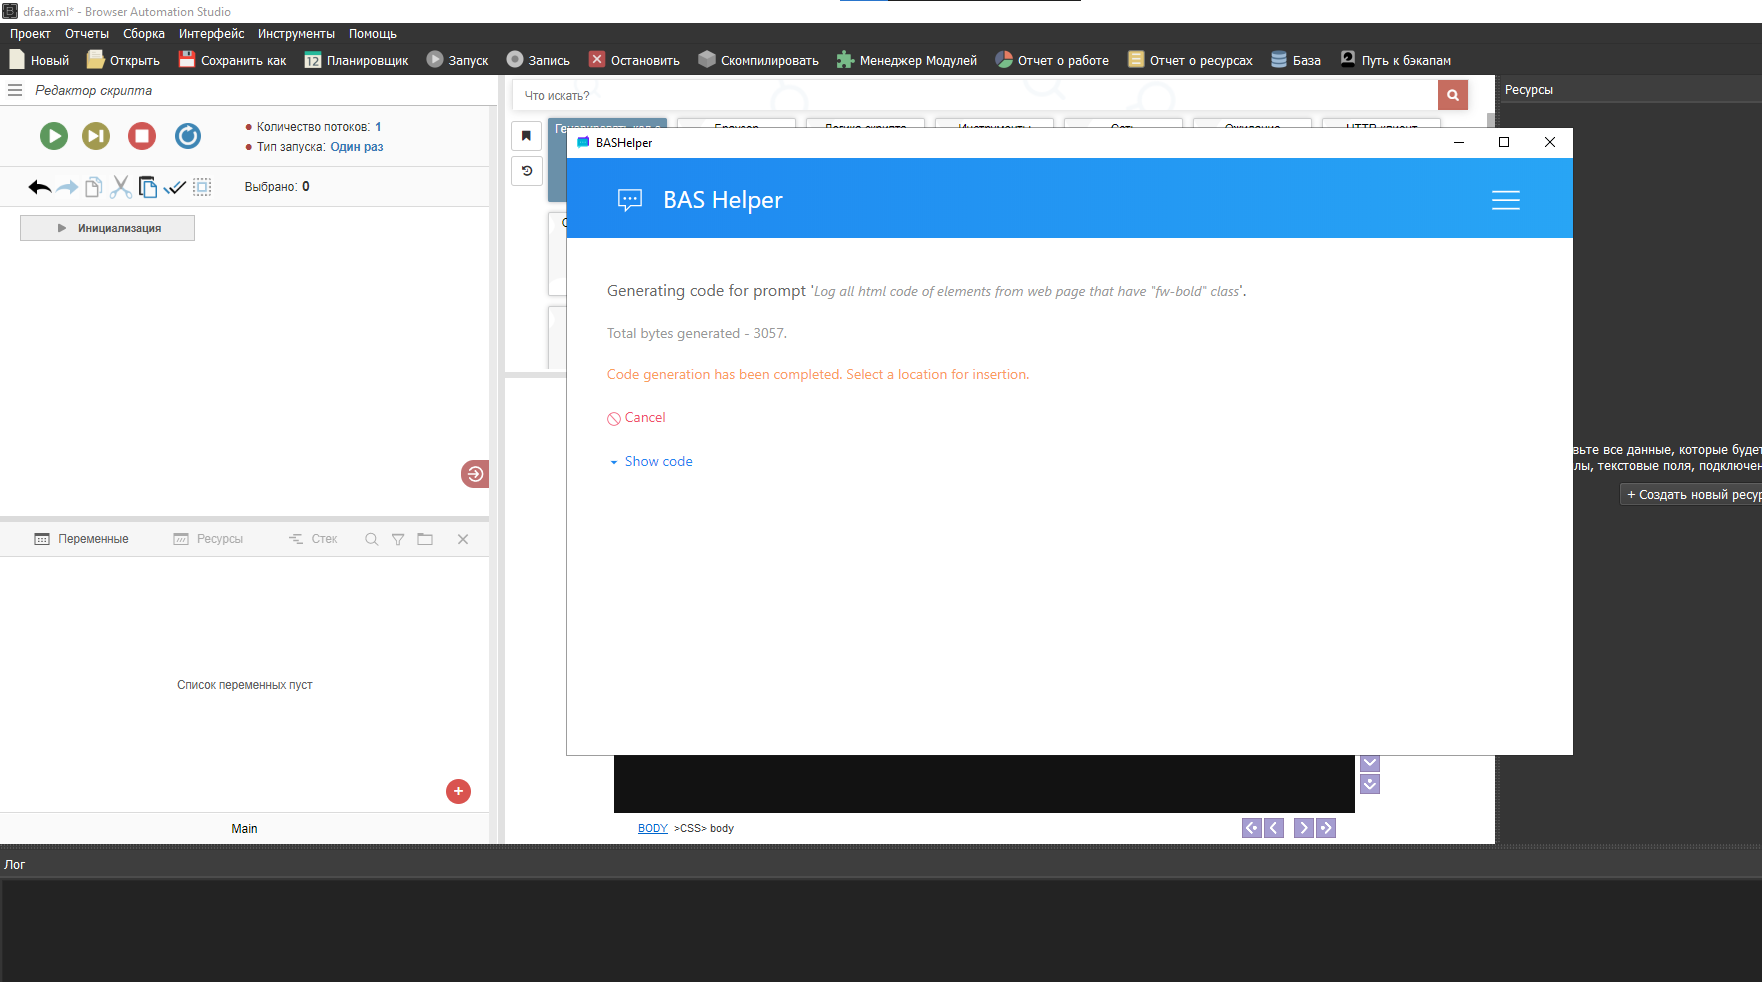
Task: Click the step-next playback button
Action: [x=96, y=136]
